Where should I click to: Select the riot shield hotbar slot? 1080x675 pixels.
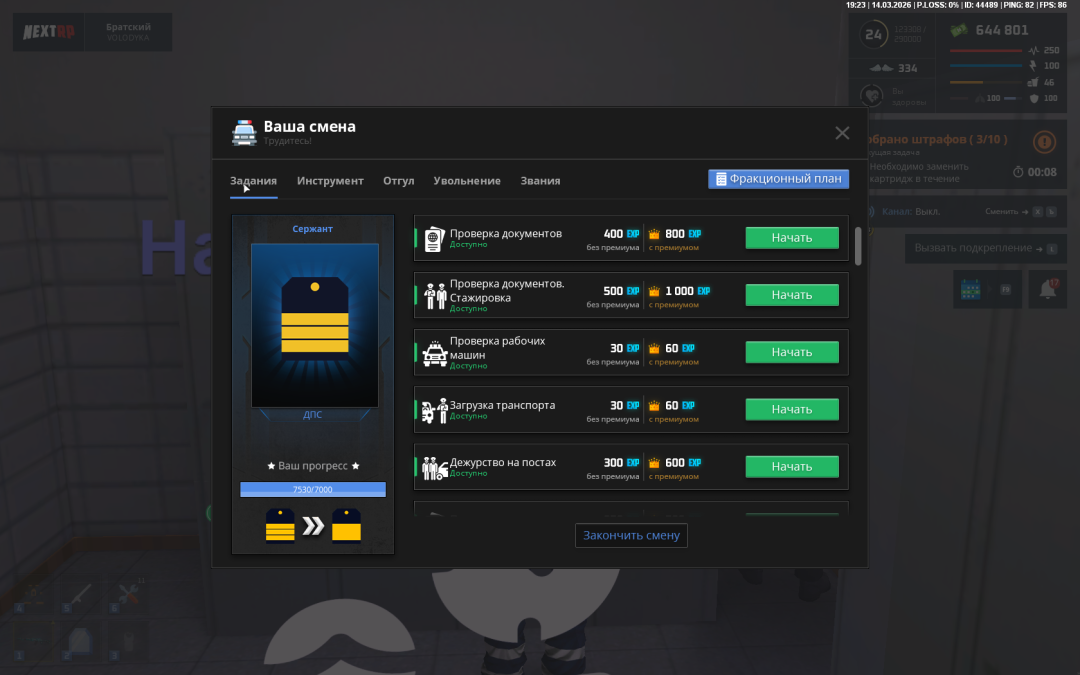pyautogui.click(x=79, y=640)
